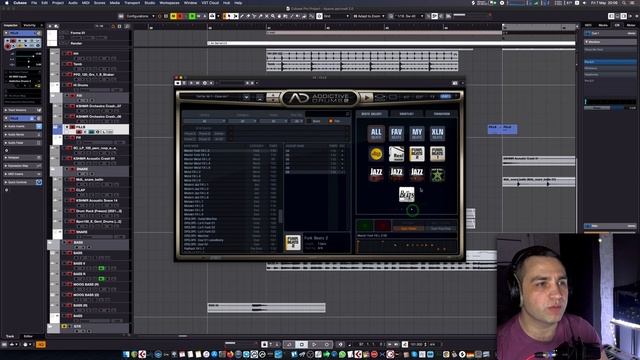Toggle the red Solo state button in toolbar

180,16
